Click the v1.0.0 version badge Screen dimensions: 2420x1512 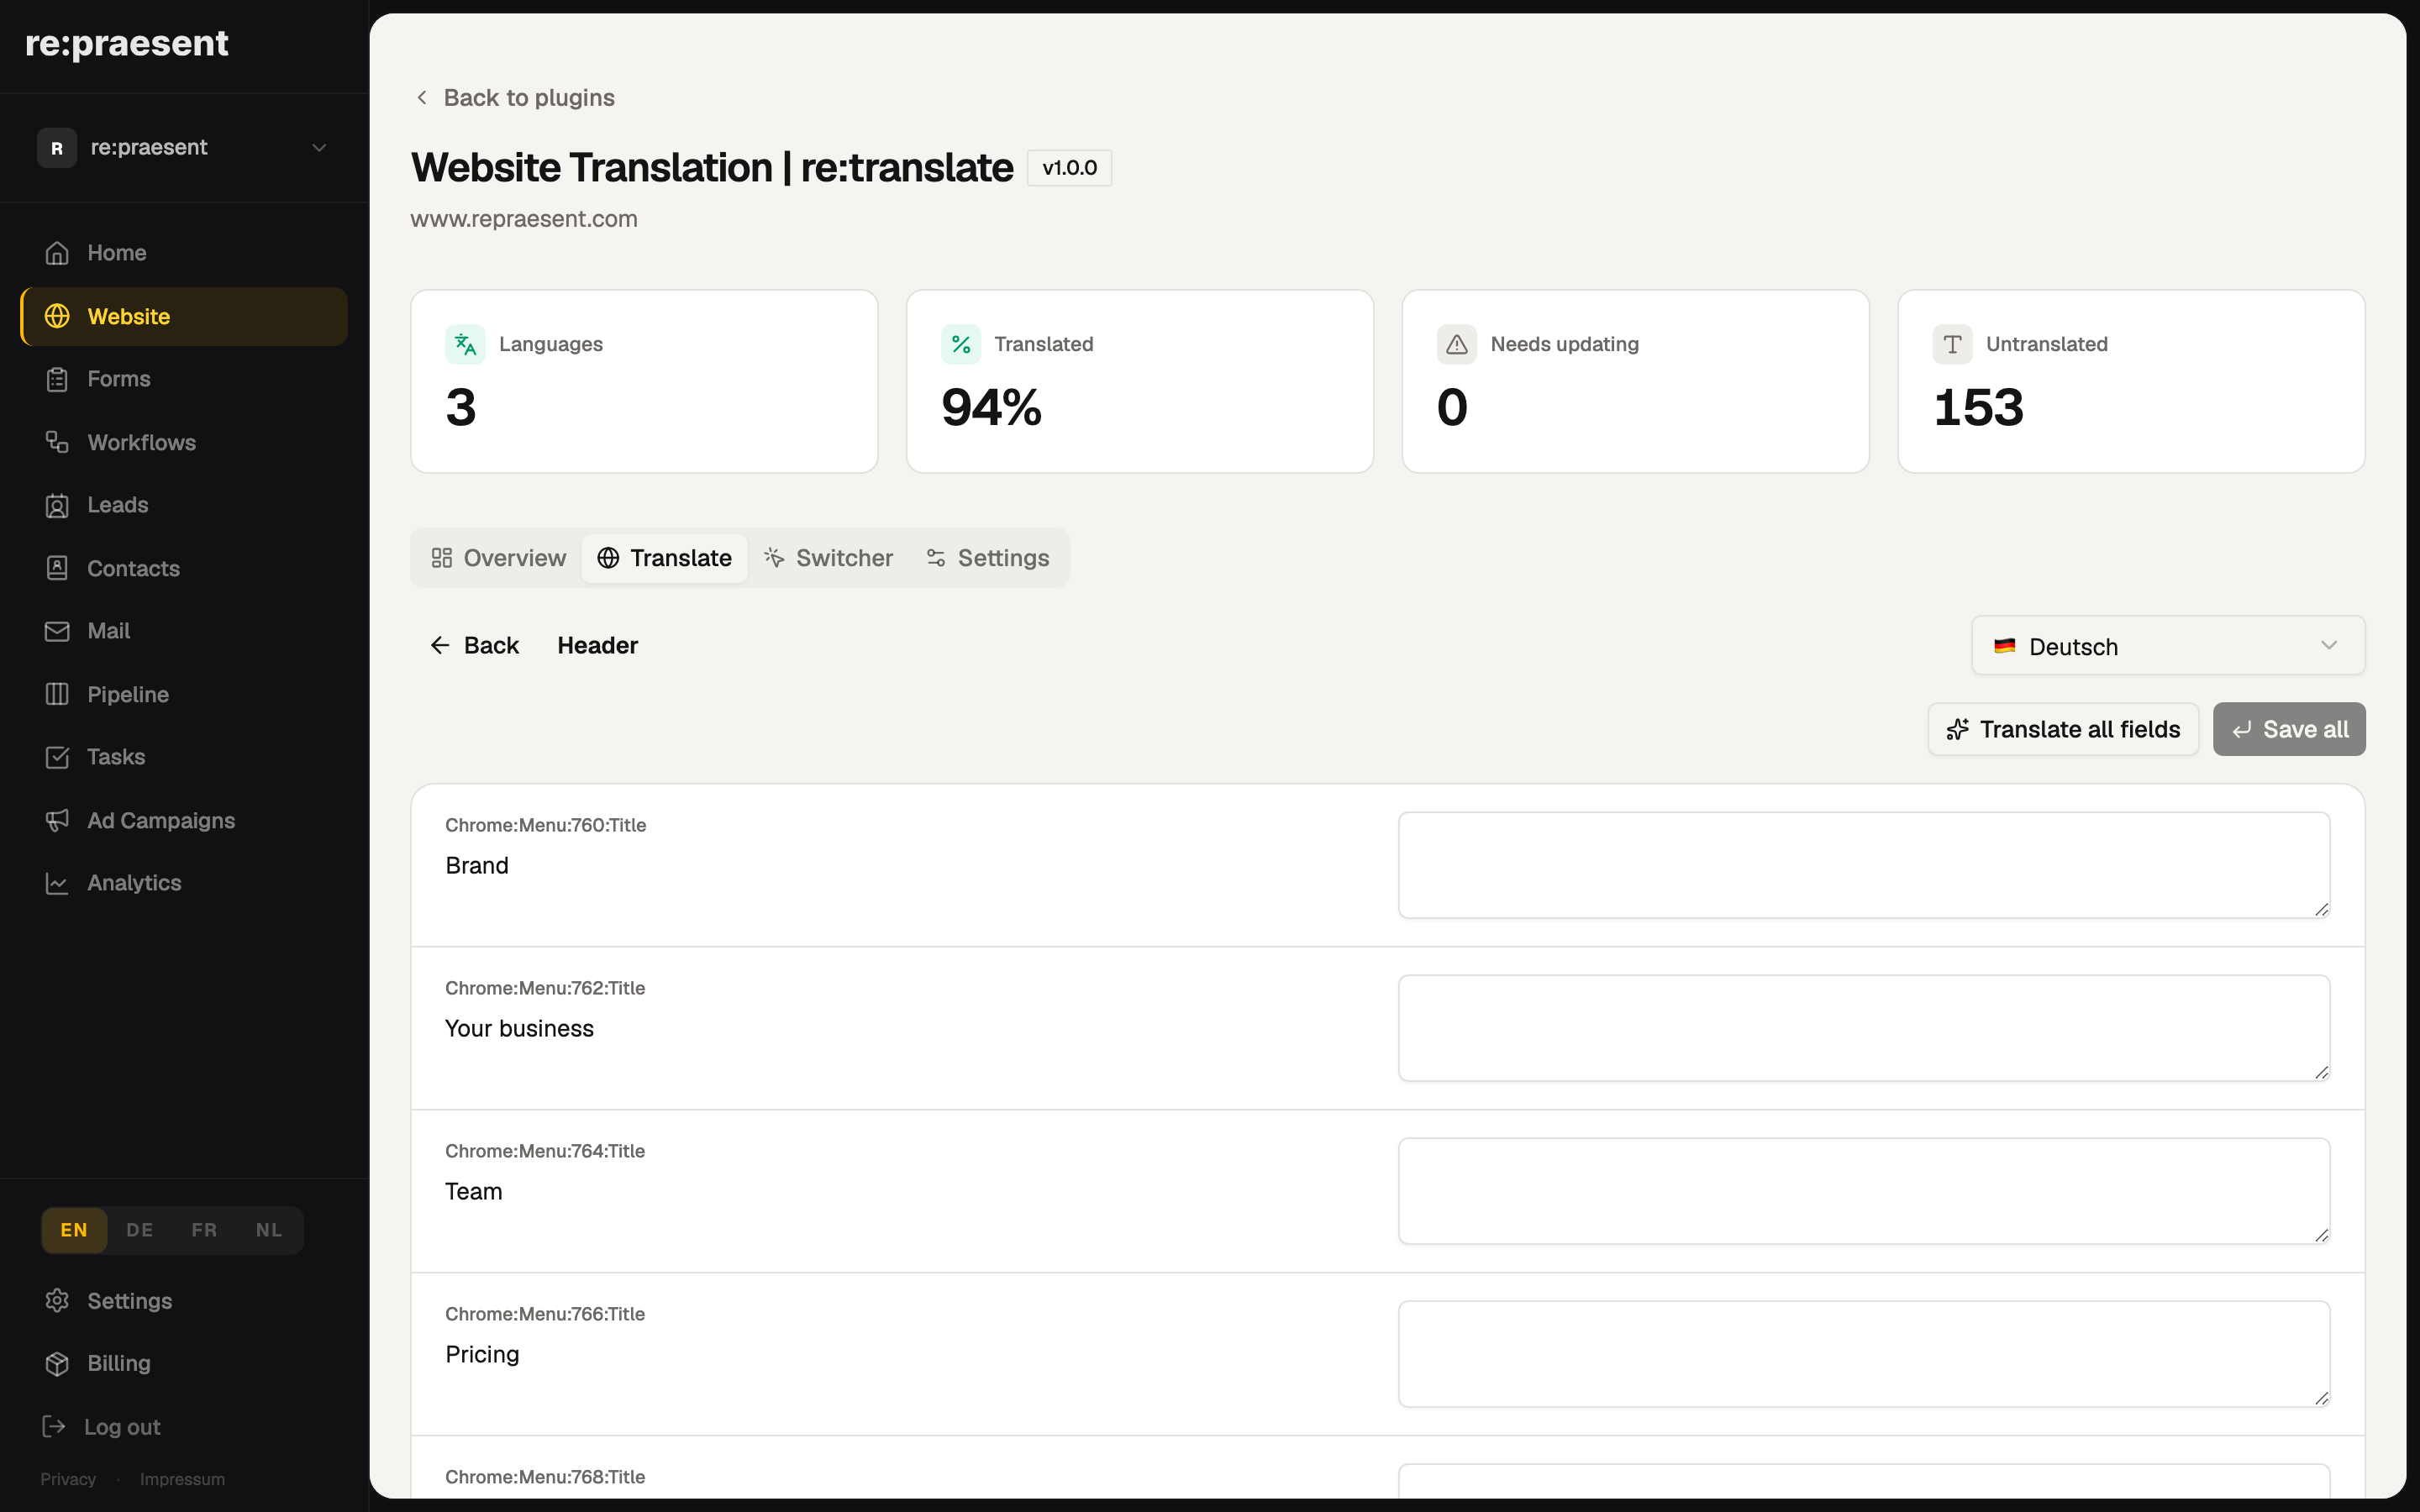click(x=1069, y=168)
